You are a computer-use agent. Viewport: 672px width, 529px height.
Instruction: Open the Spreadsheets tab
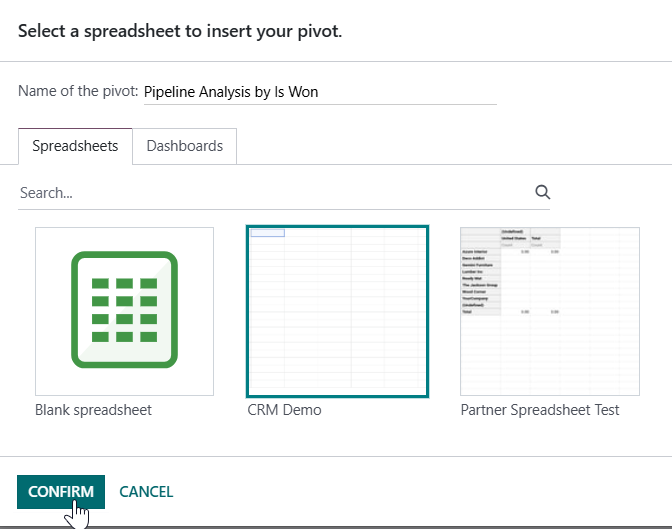75,146
